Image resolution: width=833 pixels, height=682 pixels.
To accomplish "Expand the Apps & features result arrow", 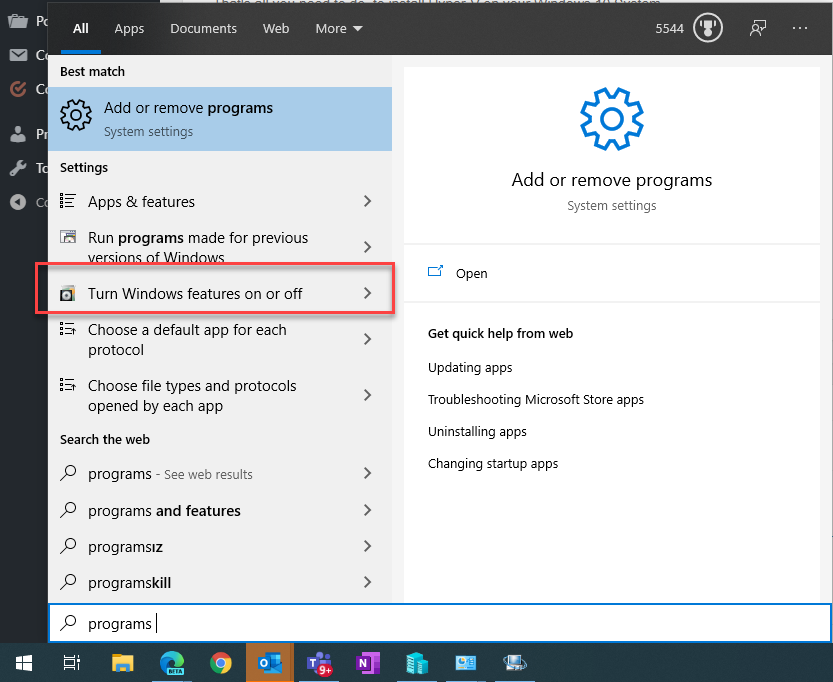I will coord(367,202).
